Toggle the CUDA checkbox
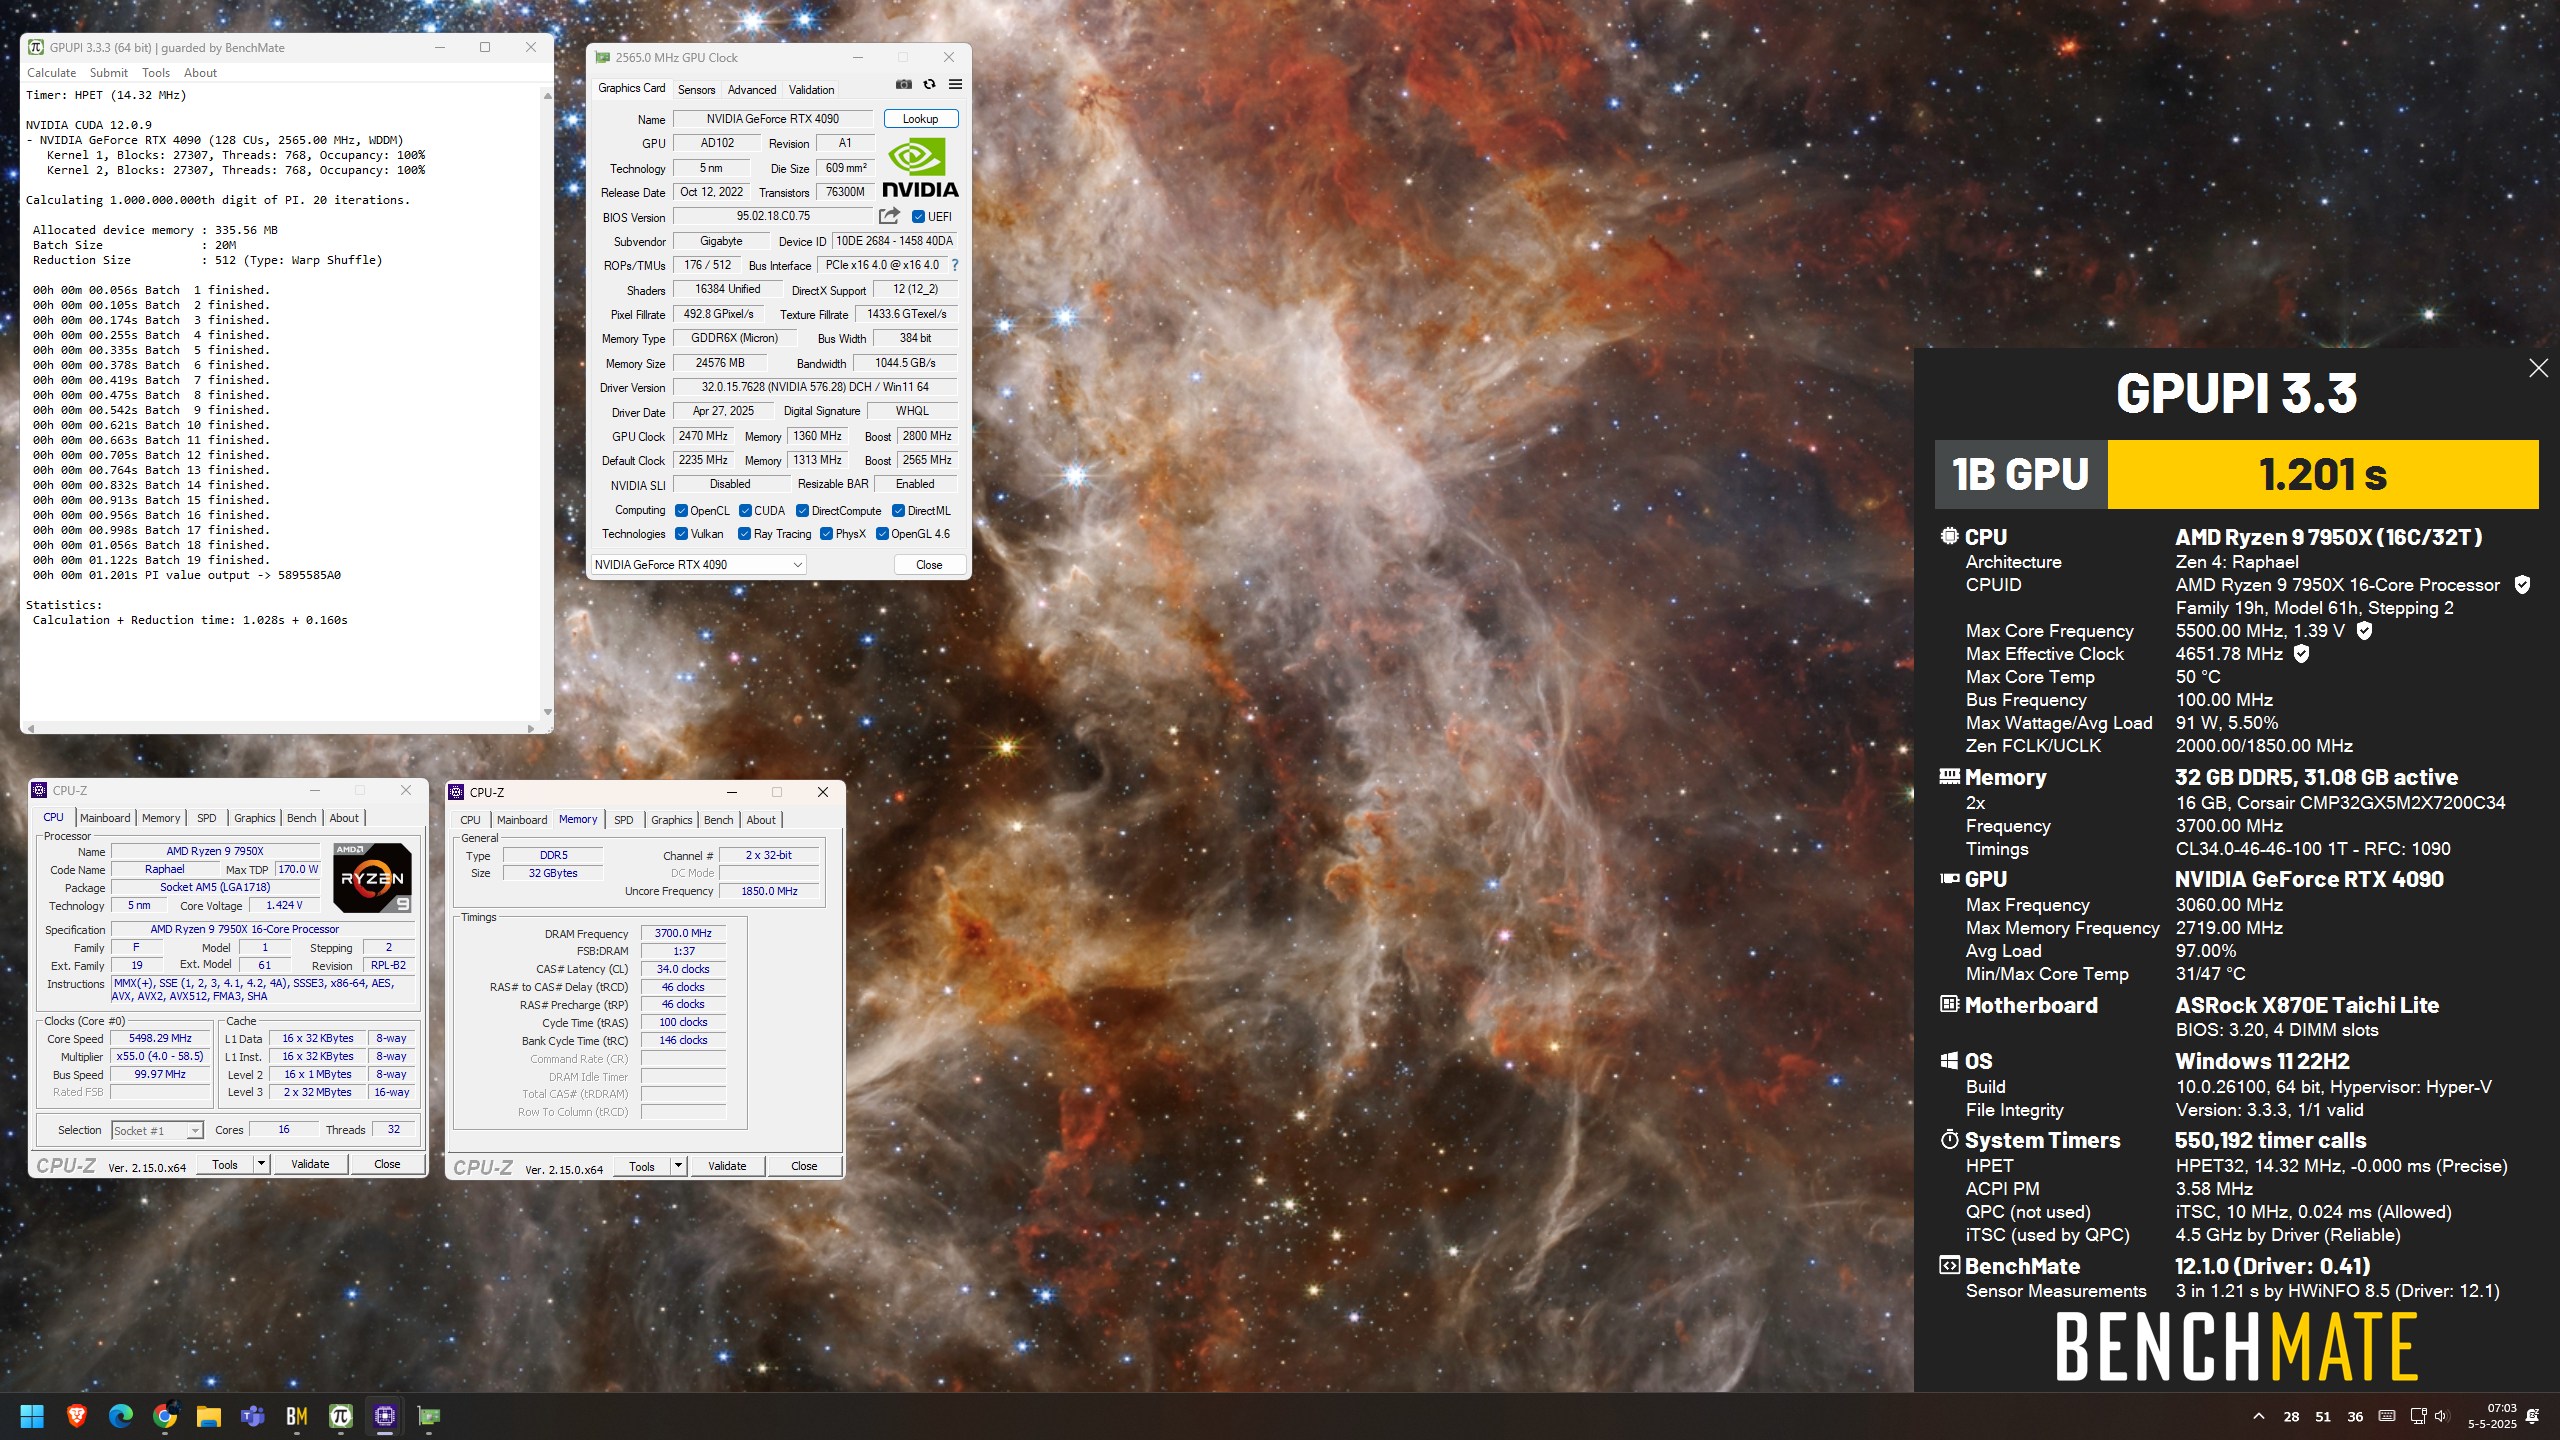The width and height of the screenshot is (2560, 1440). [745, 511]
